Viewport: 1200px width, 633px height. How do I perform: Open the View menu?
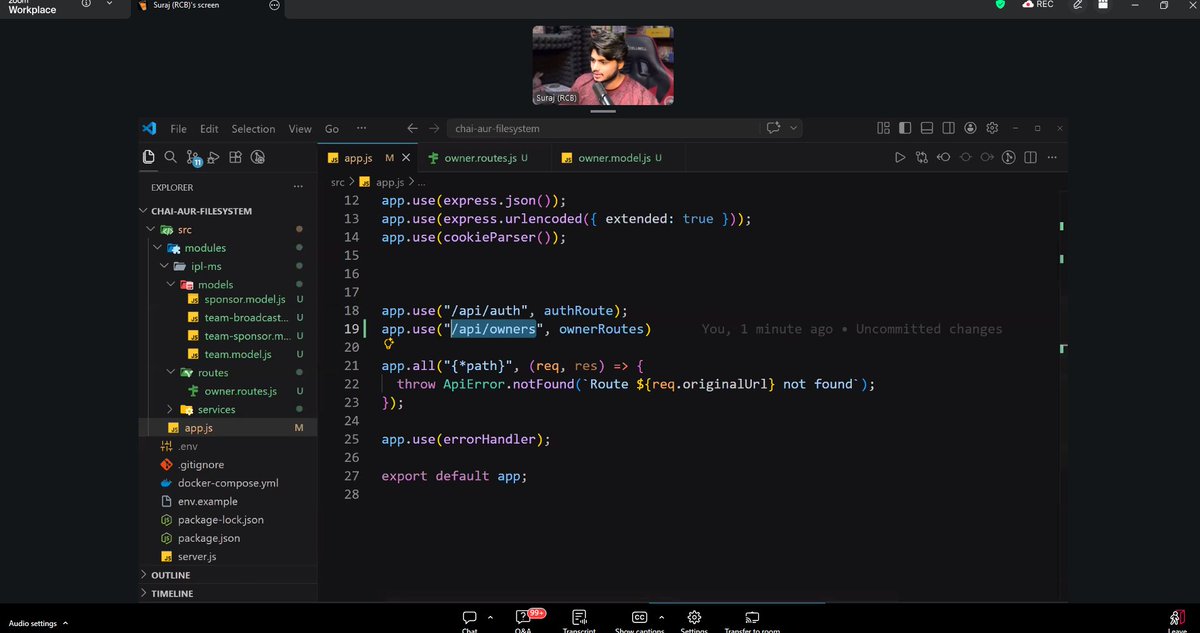pos(300,129)
